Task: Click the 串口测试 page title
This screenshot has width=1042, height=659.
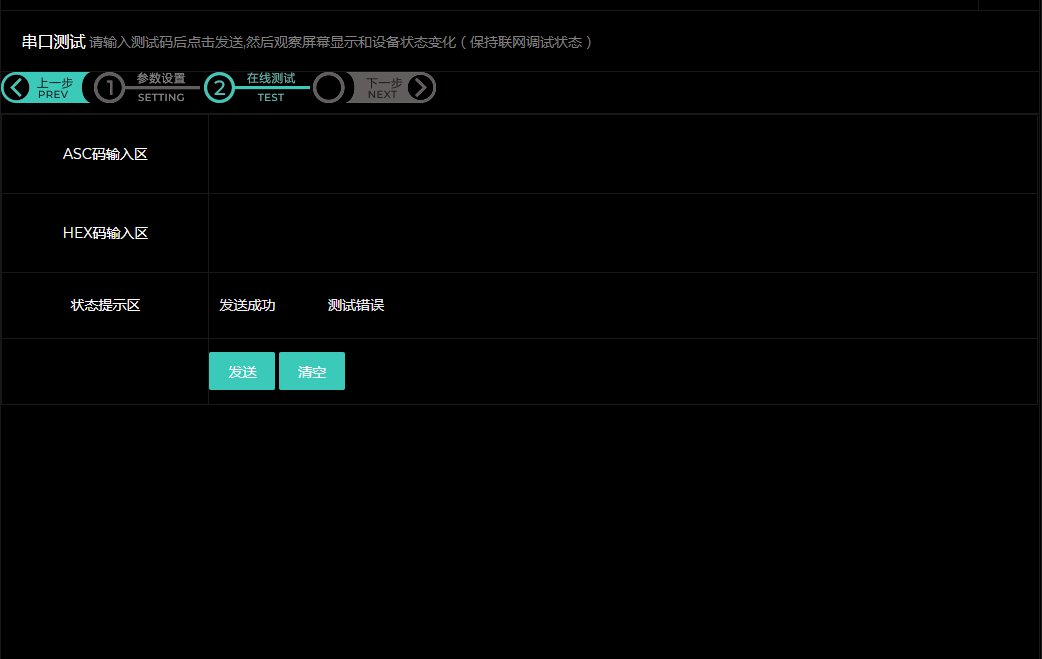Action: point(53,42)
